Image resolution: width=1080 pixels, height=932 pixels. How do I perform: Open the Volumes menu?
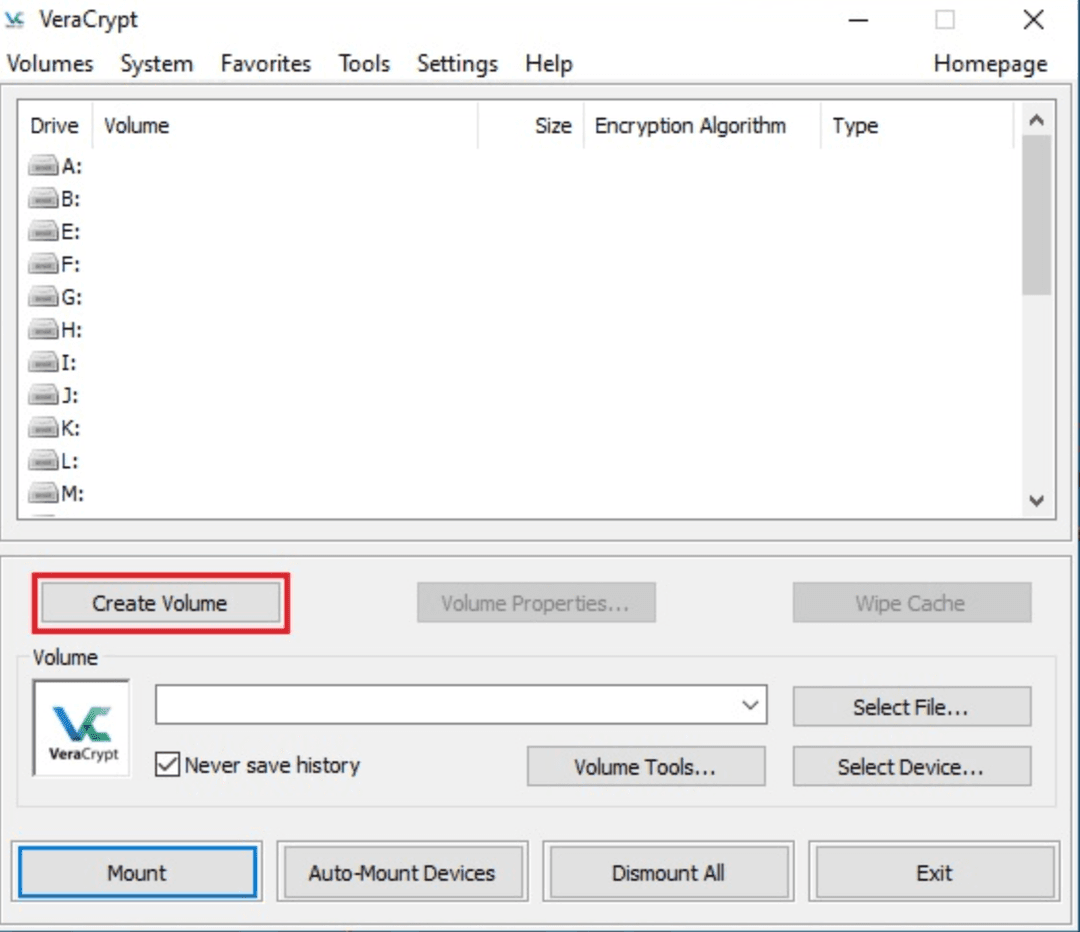(50, 64)
